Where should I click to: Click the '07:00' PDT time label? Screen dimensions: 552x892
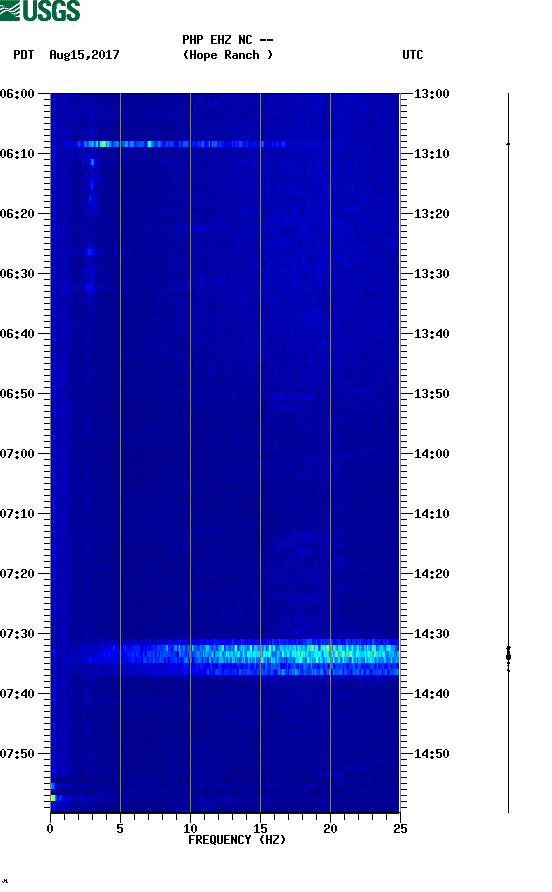(17, 454)
